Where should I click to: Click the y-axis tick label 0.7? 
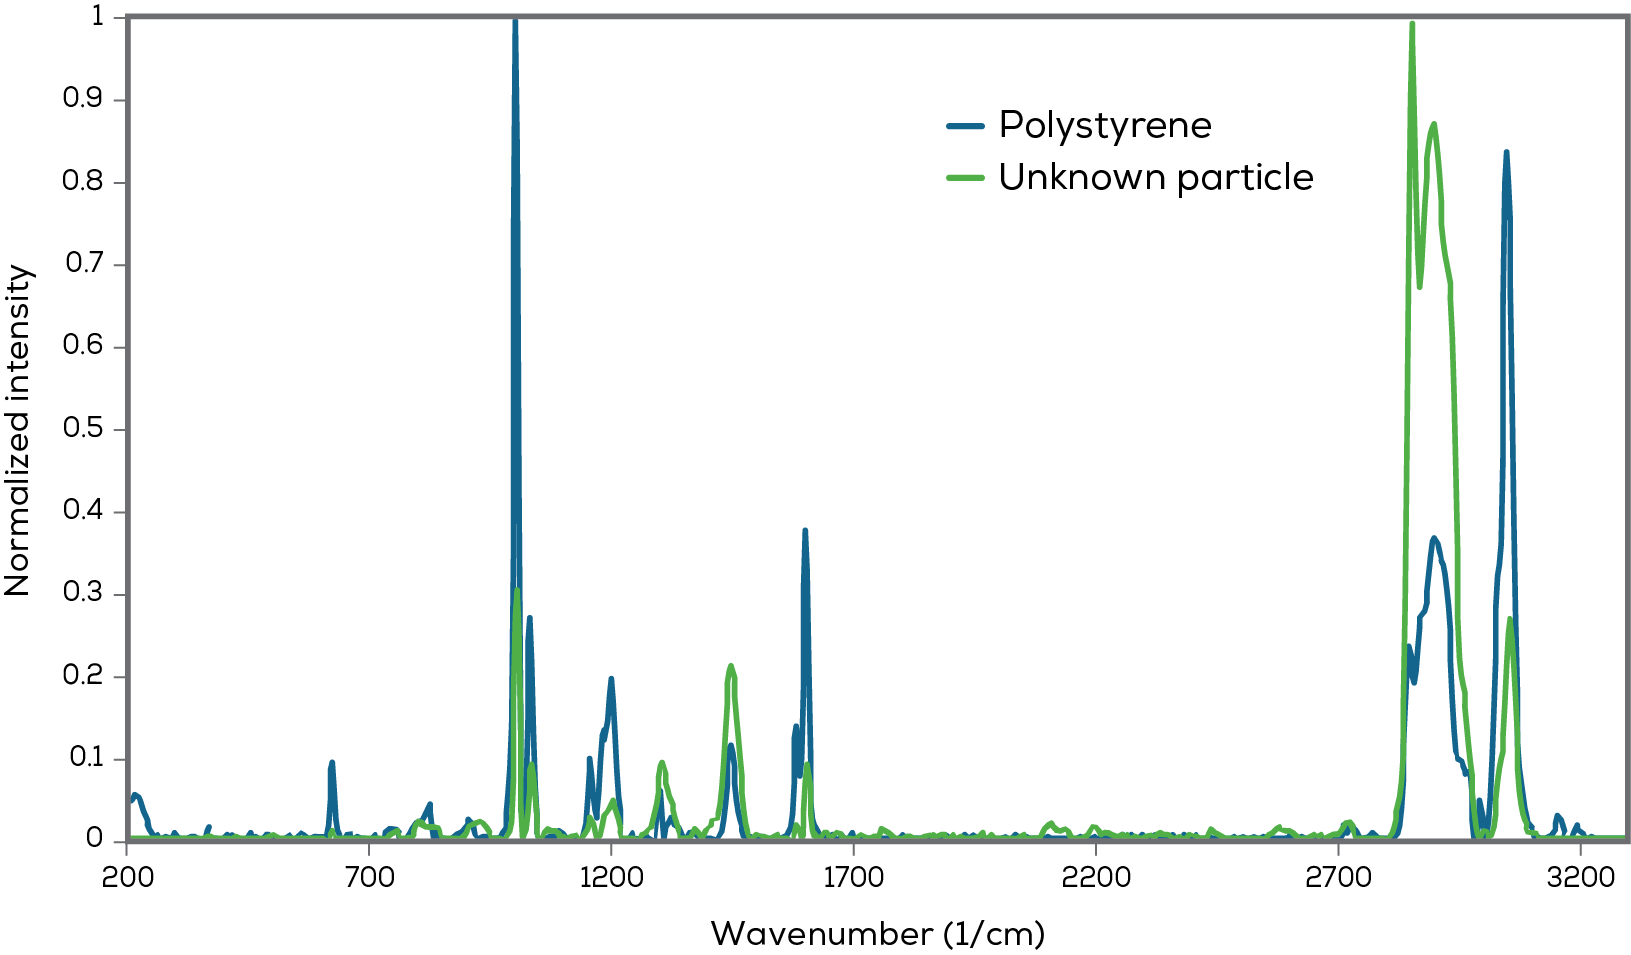pyautogui.click(x=83, y=265)
